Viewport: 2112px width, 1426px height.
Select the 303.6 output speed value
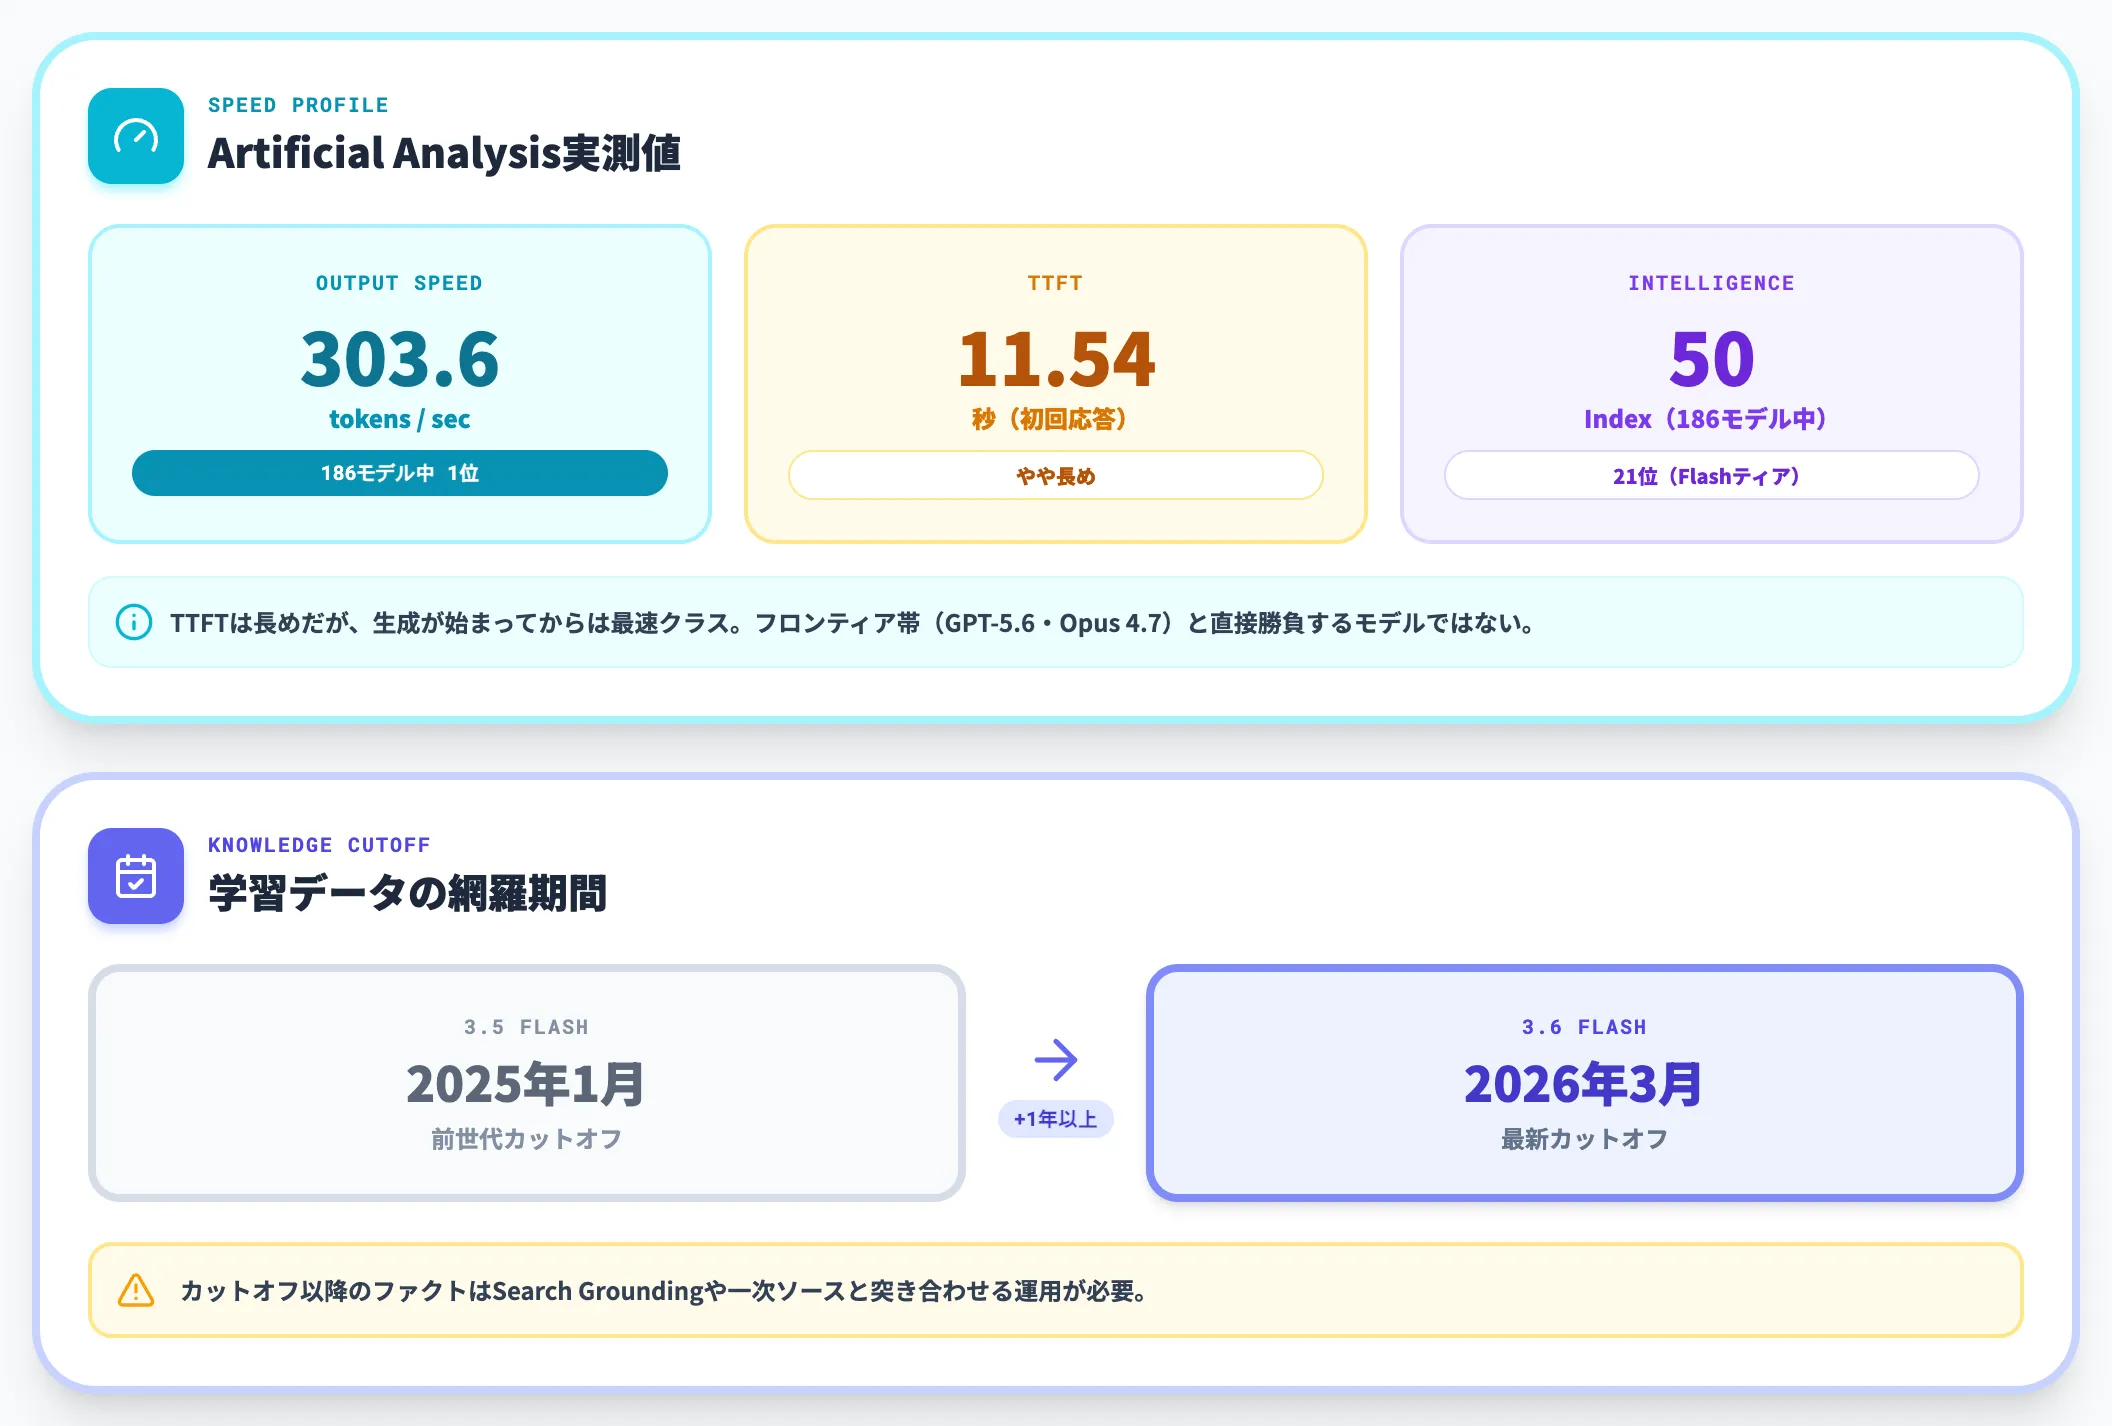pos(400,359)
